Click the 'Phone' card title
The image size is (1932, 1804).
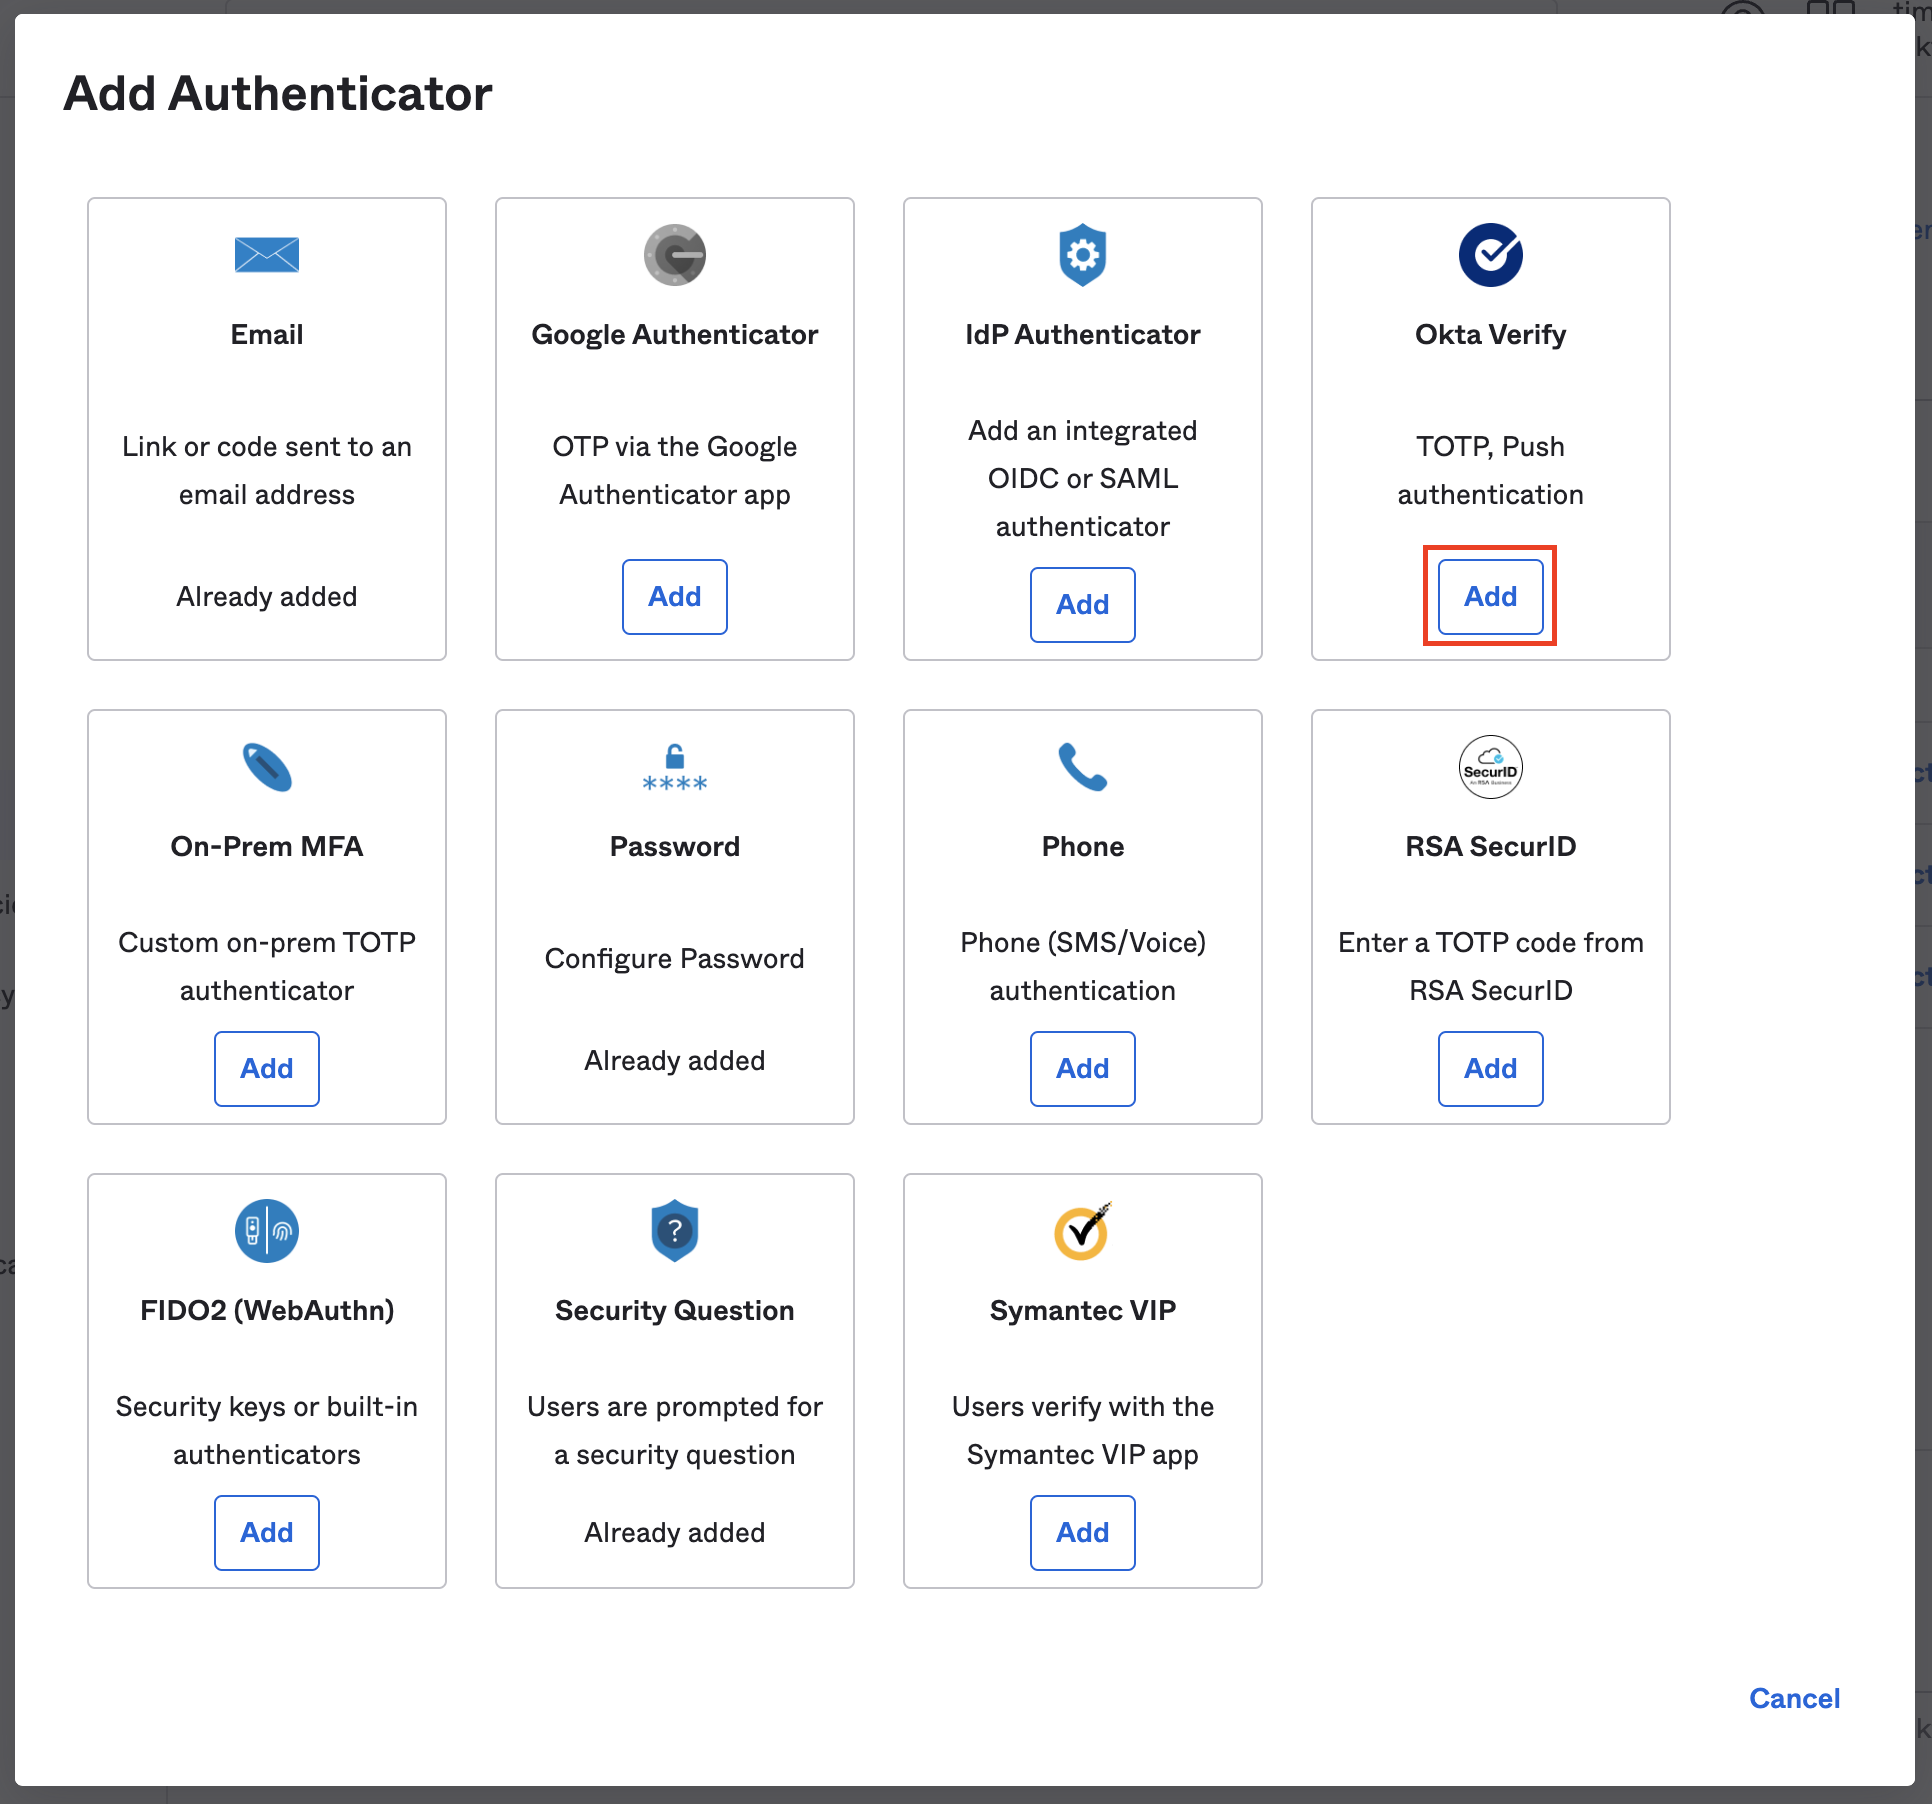pyautogui.click(x=1083, y=847)
